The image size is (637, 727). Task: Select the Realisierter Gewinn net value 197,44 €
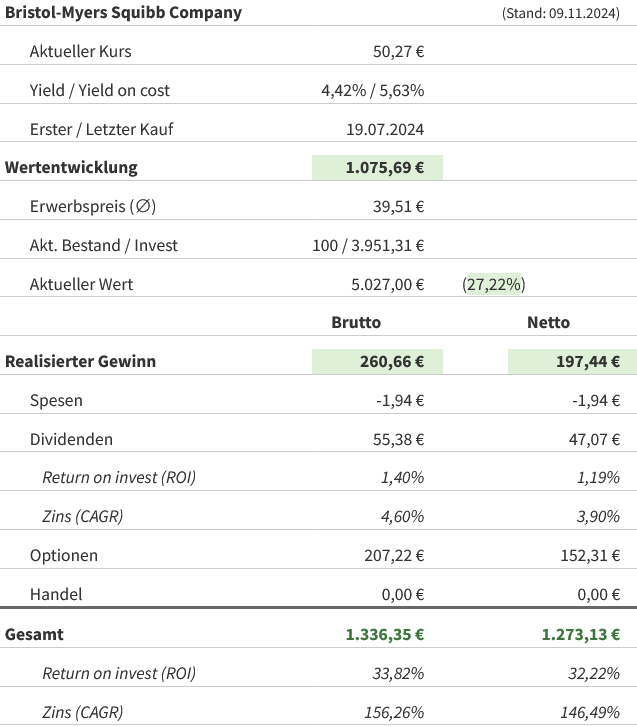coord(588,362)
